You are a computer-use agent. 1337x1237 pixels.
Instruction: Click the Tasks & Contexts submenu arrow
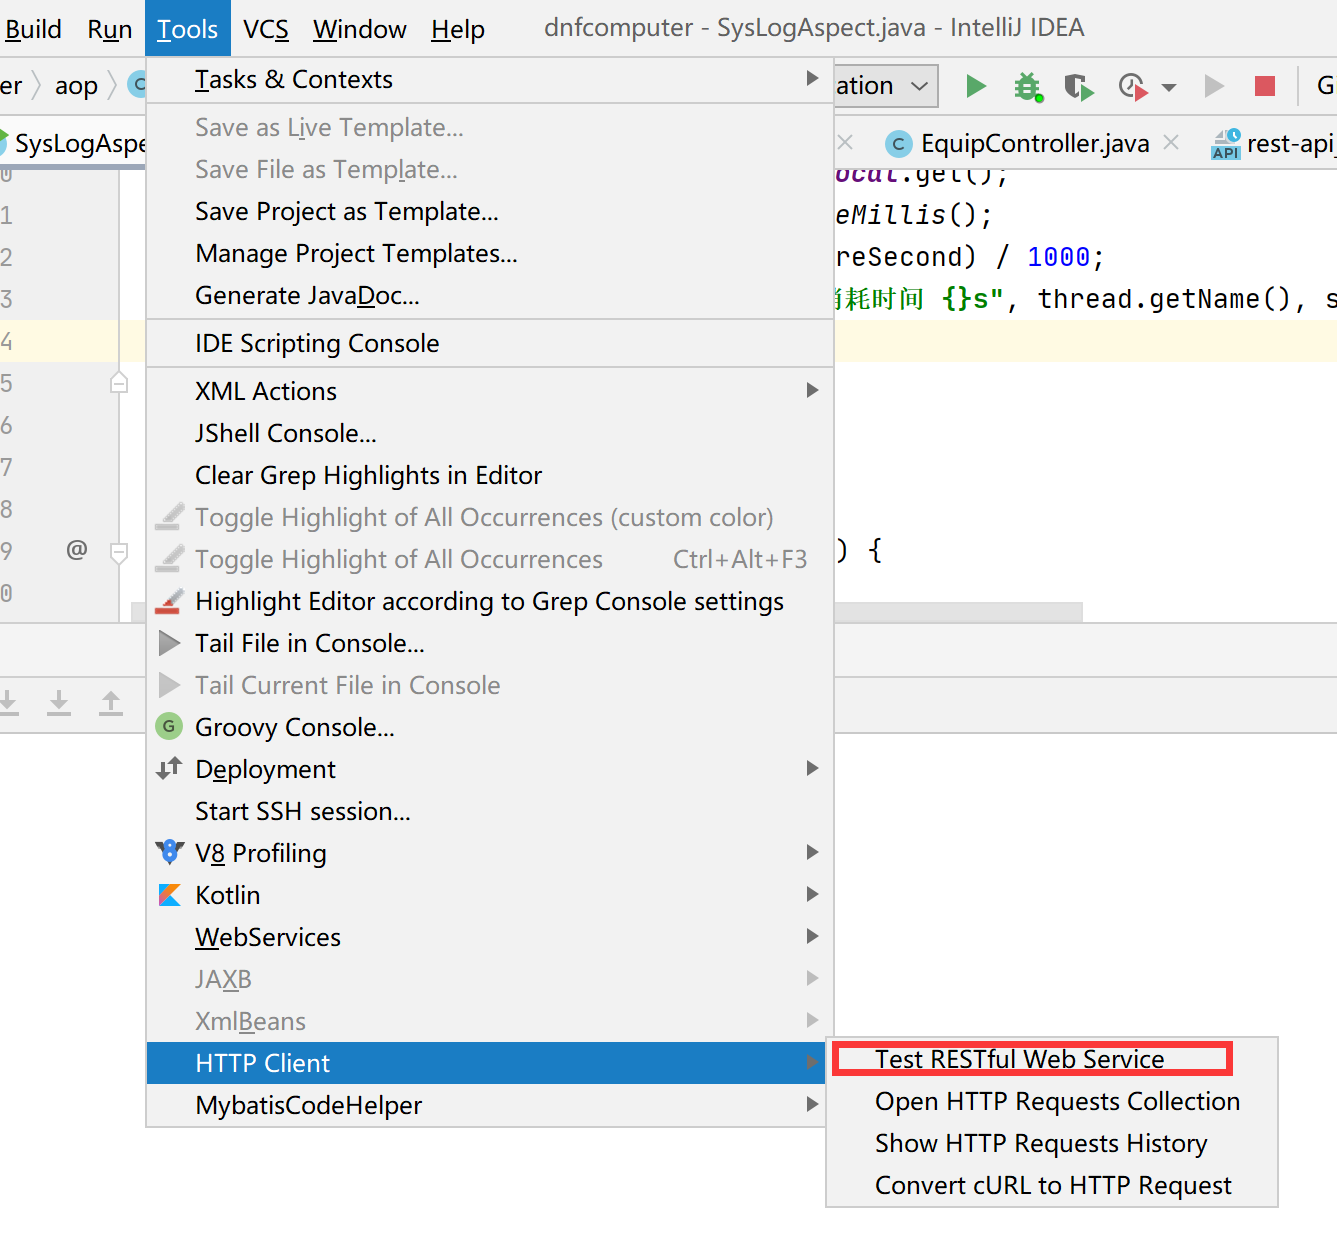(813, 78)
